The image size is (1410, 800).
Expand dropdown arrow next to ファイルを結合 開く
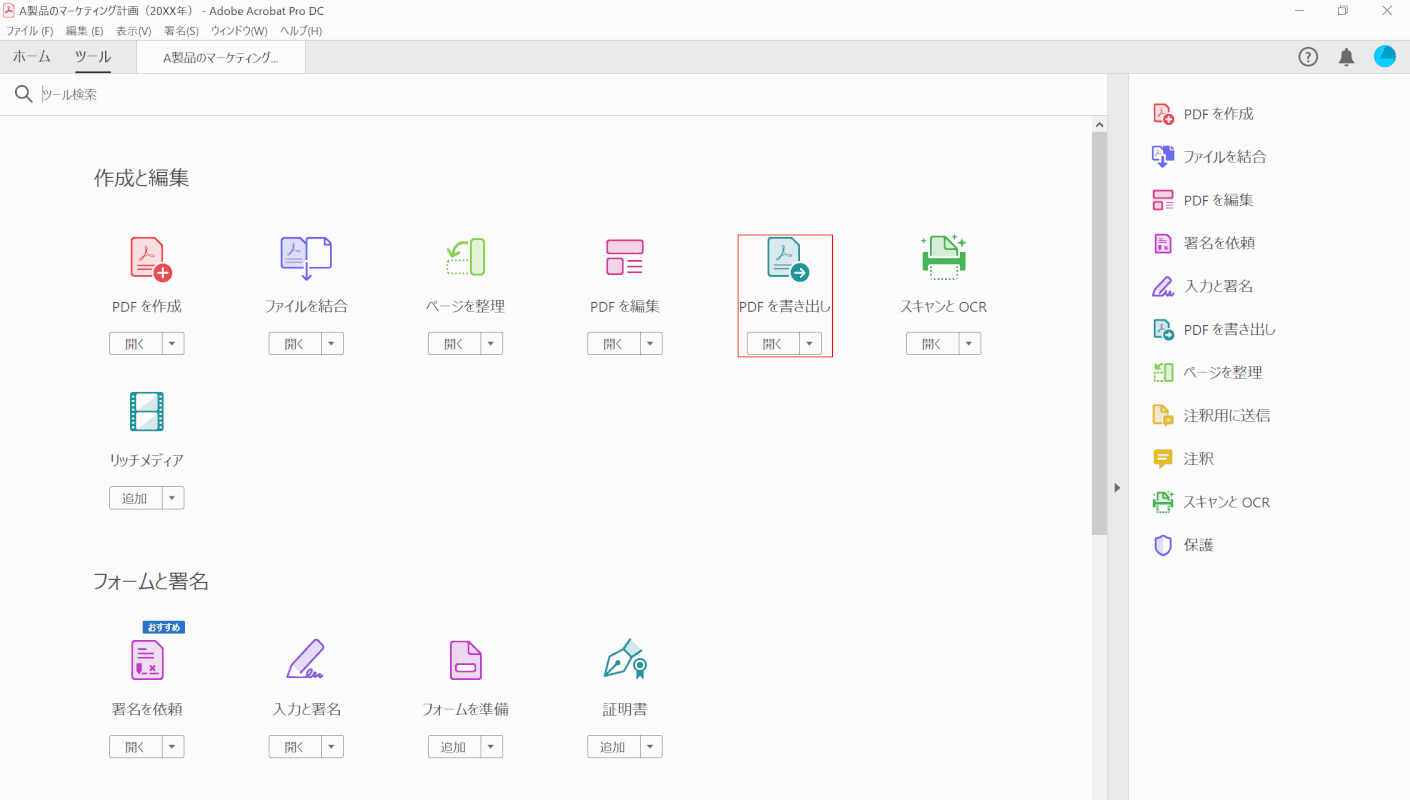[x=332, y=344]
